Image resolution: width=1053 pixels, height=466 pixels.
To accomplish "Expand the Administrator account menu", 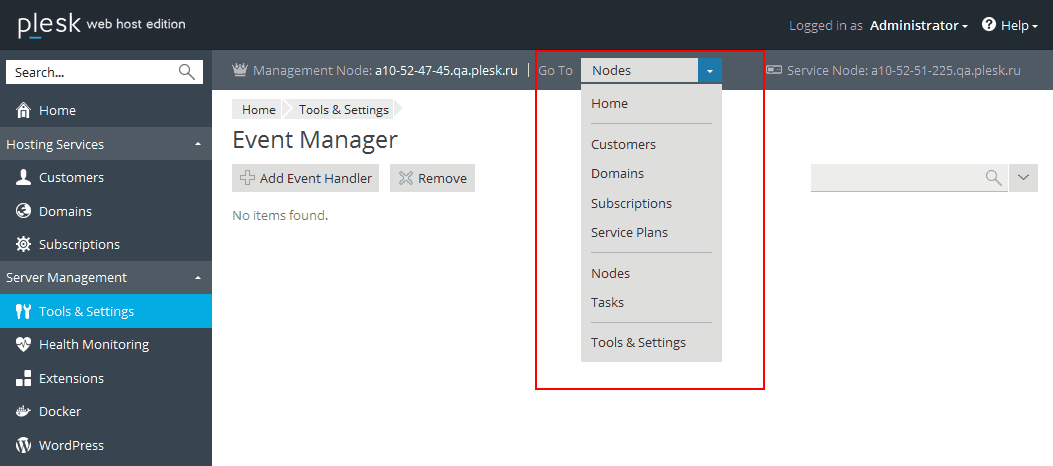I will click(x=918, y=26).
